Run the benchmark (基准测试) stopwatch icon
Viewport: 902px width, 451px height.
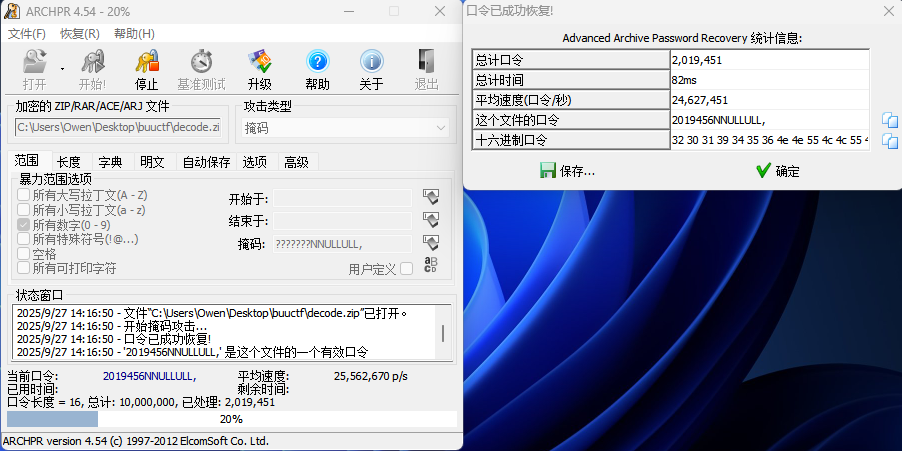[x=201, y=61]
